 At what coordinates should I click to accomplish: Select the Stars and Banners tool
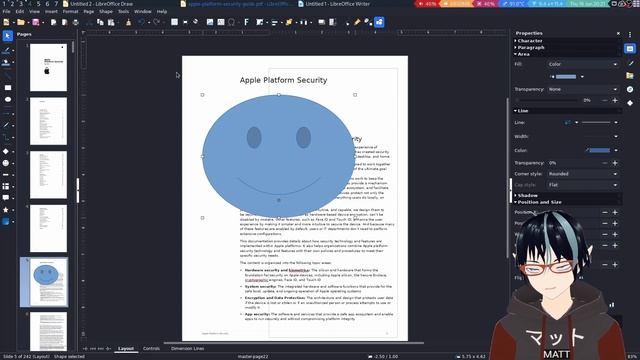coord(6,210)
